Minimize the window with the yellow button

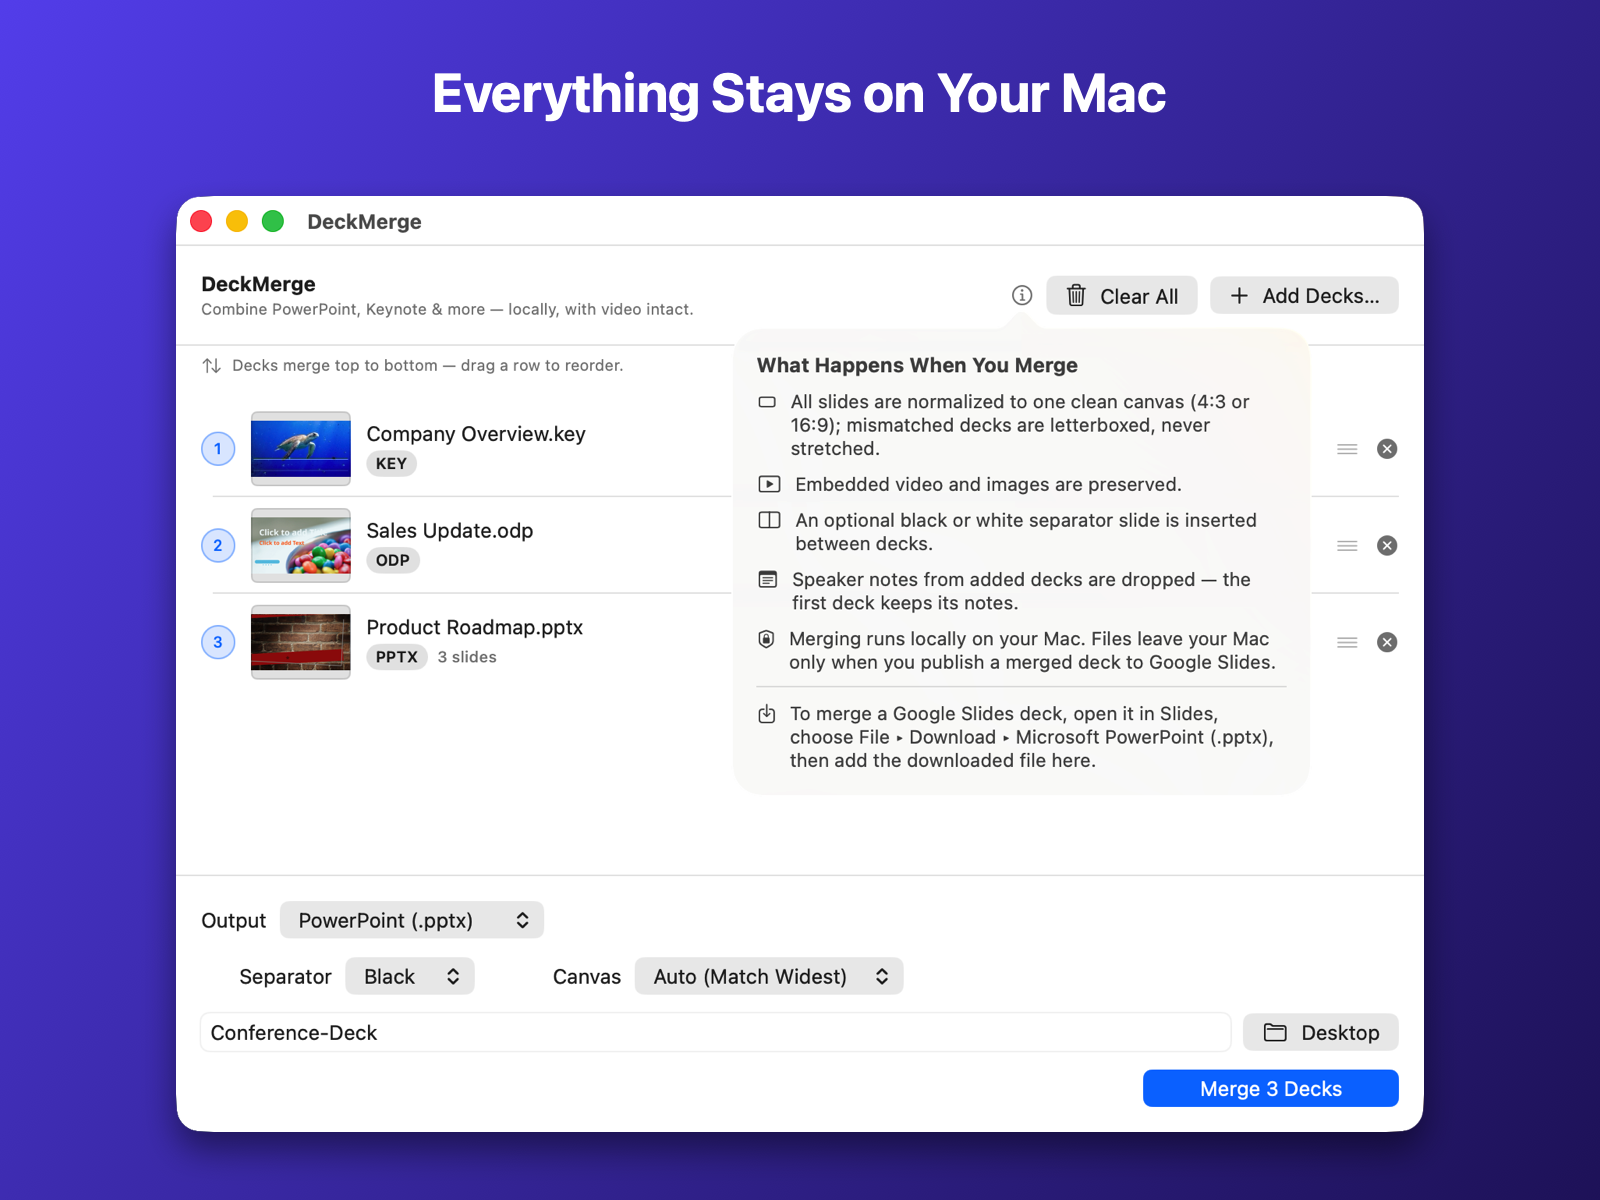[x=237, y=221]
